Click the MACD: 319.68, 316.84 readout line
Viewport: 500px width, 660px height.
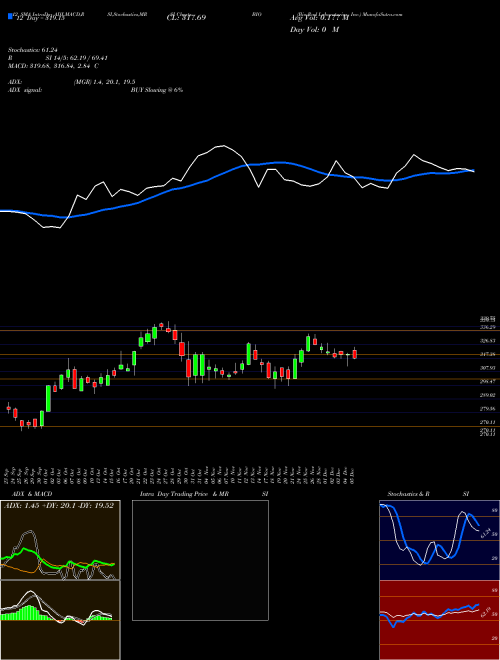[x=53, y=66]
